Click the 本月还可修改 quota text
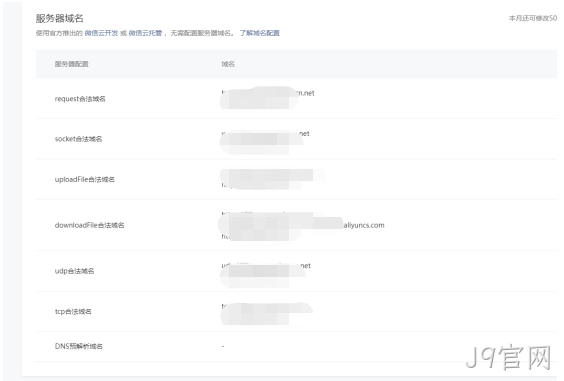 [x=533, y=18]
